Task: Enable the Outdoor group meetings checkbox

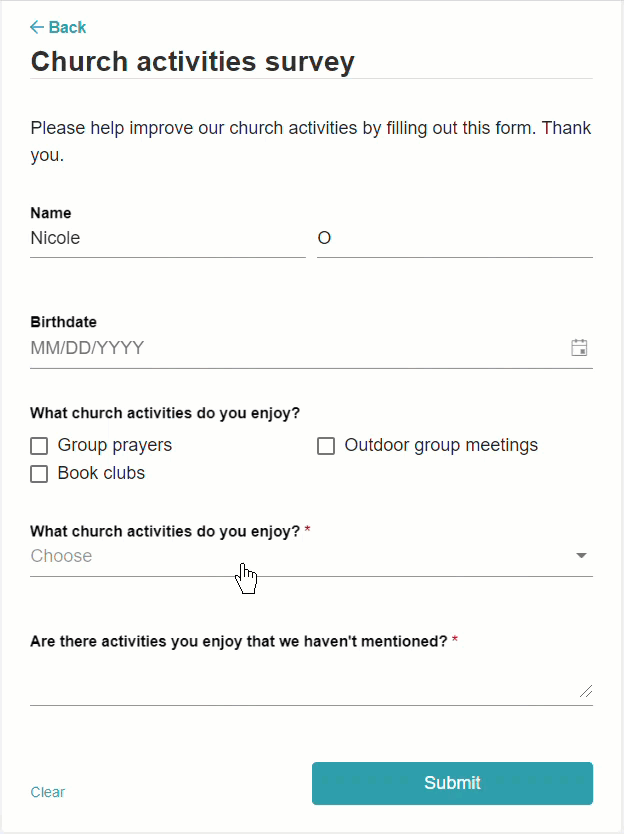Action: pyautogui.click(x=326, y=446)
